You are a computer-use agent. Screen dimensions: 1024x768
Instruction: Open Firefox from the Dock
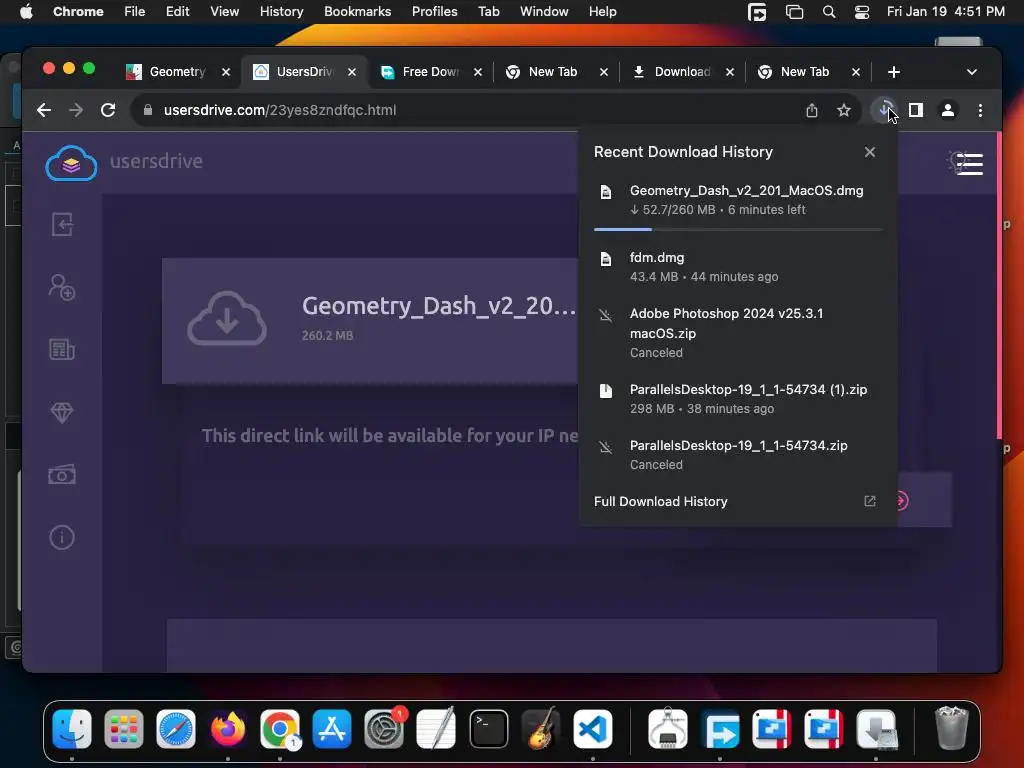228,729
